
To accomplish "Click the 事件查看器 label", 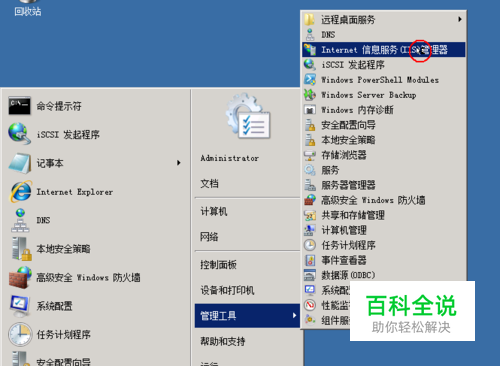I will (x=344, y=260).
